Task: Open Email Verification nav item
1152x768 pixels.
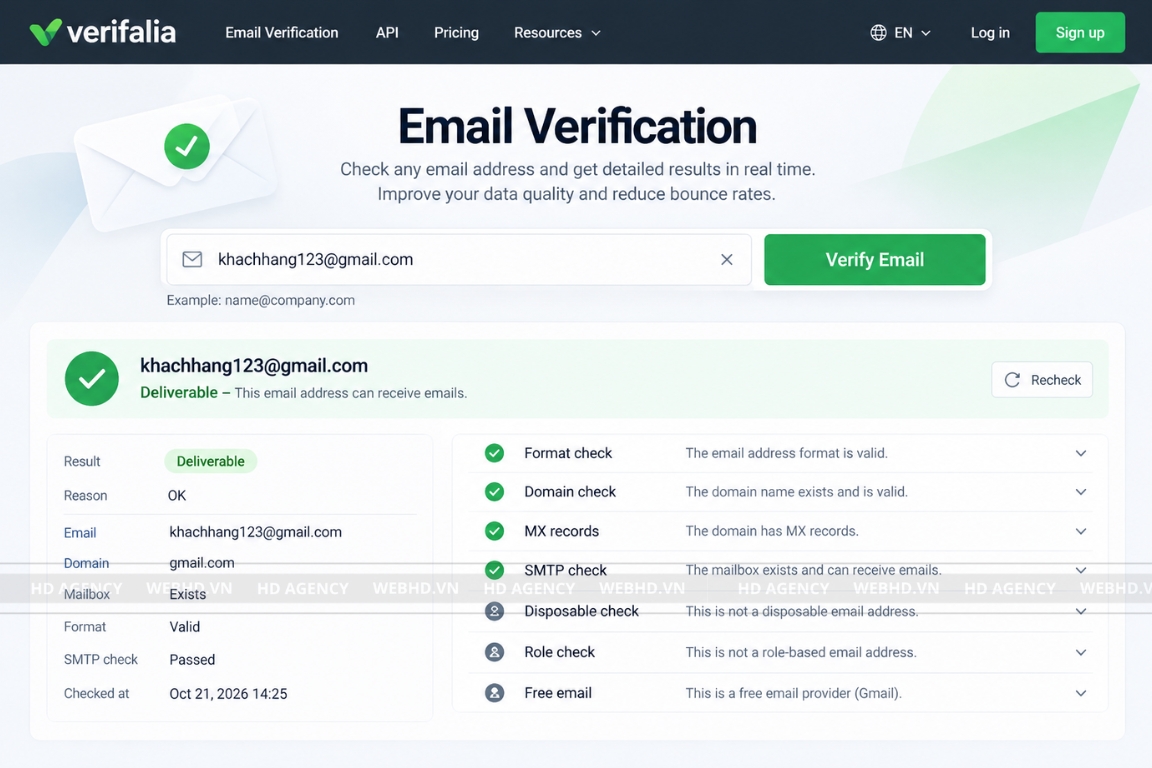Action: click(x=281, y=32)
